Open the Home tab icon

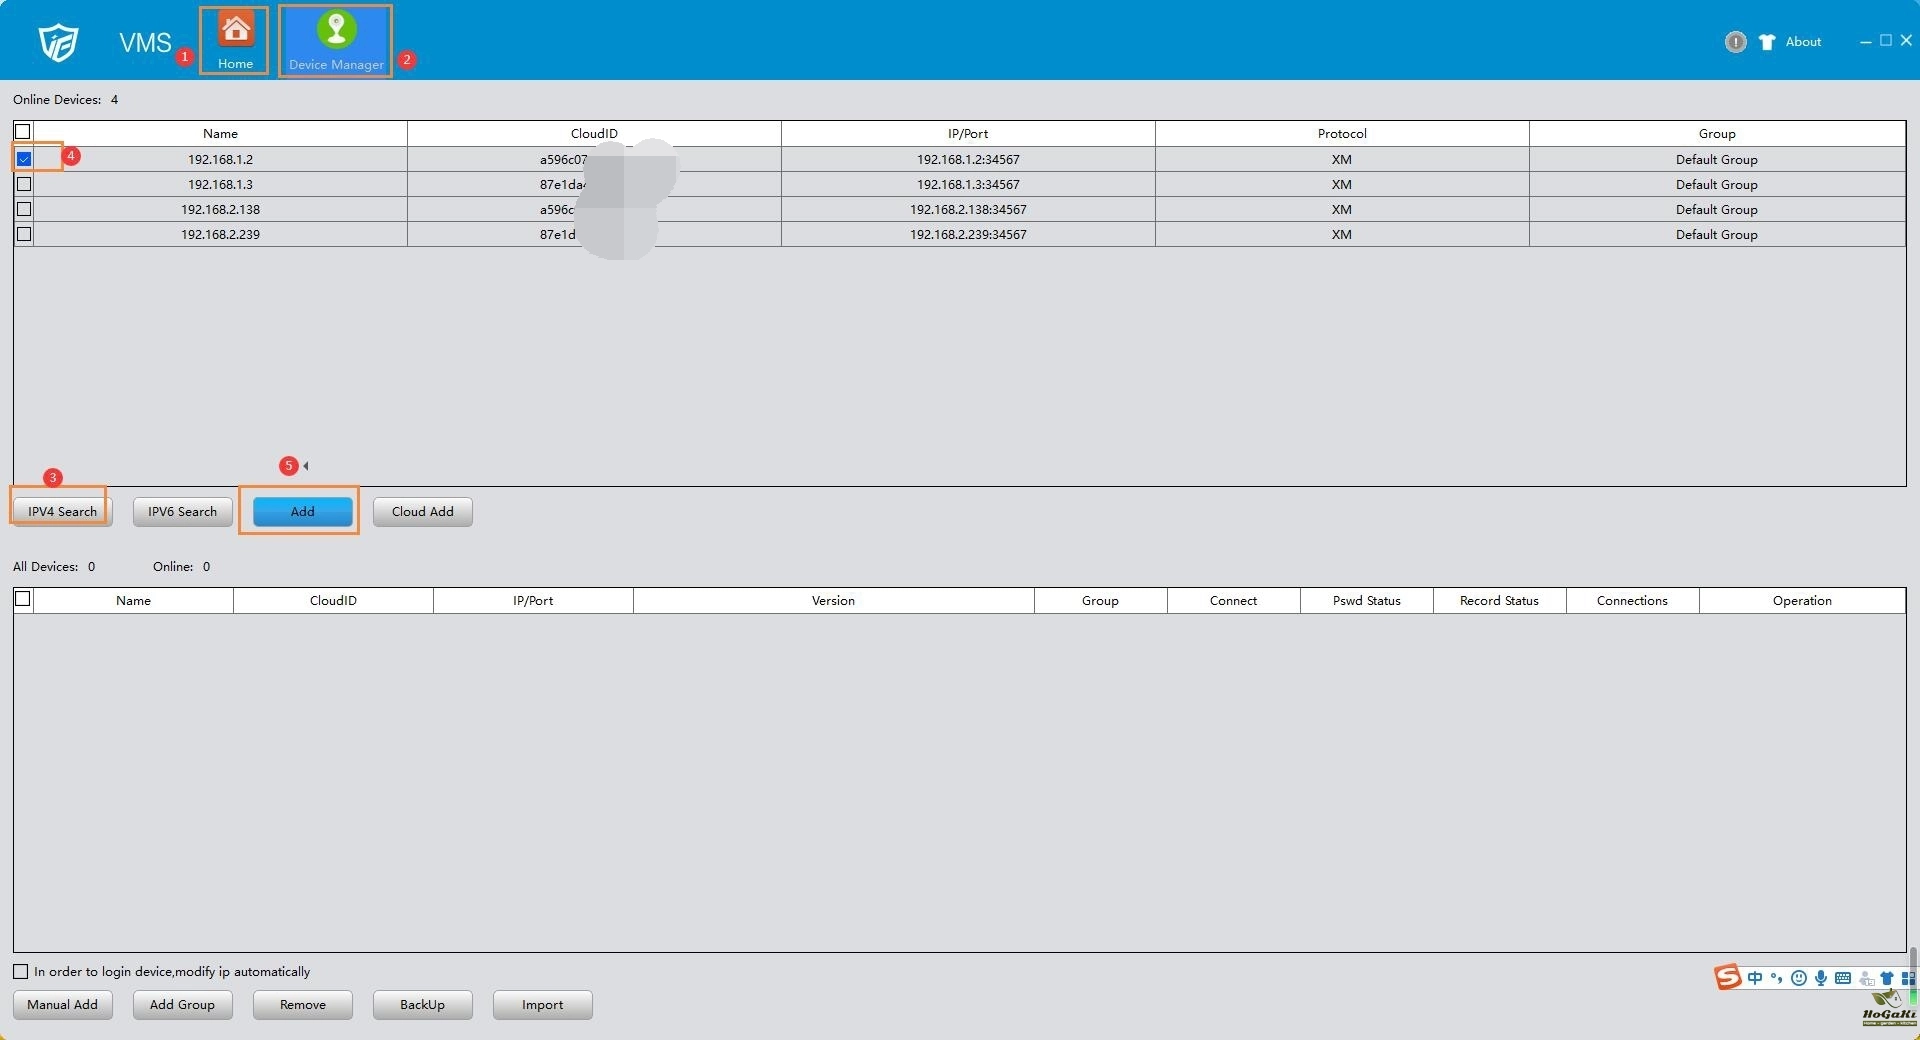coord(235,31)
